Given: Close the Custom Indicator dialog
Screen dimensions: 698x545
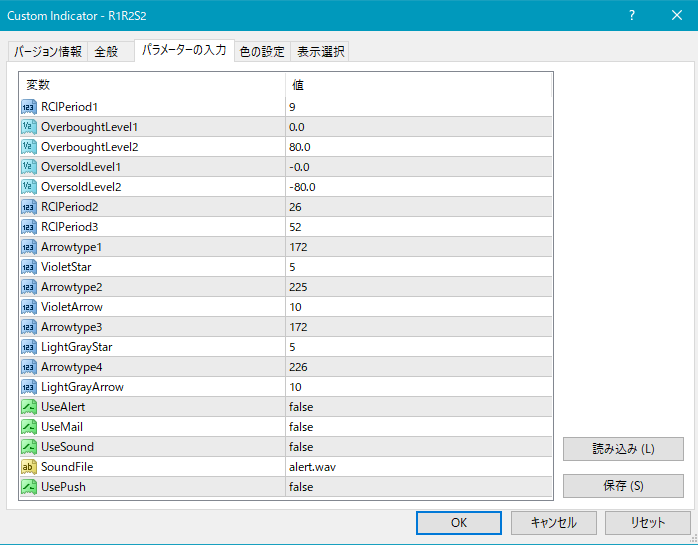Looking at the screenshot, I should point(677,16).
